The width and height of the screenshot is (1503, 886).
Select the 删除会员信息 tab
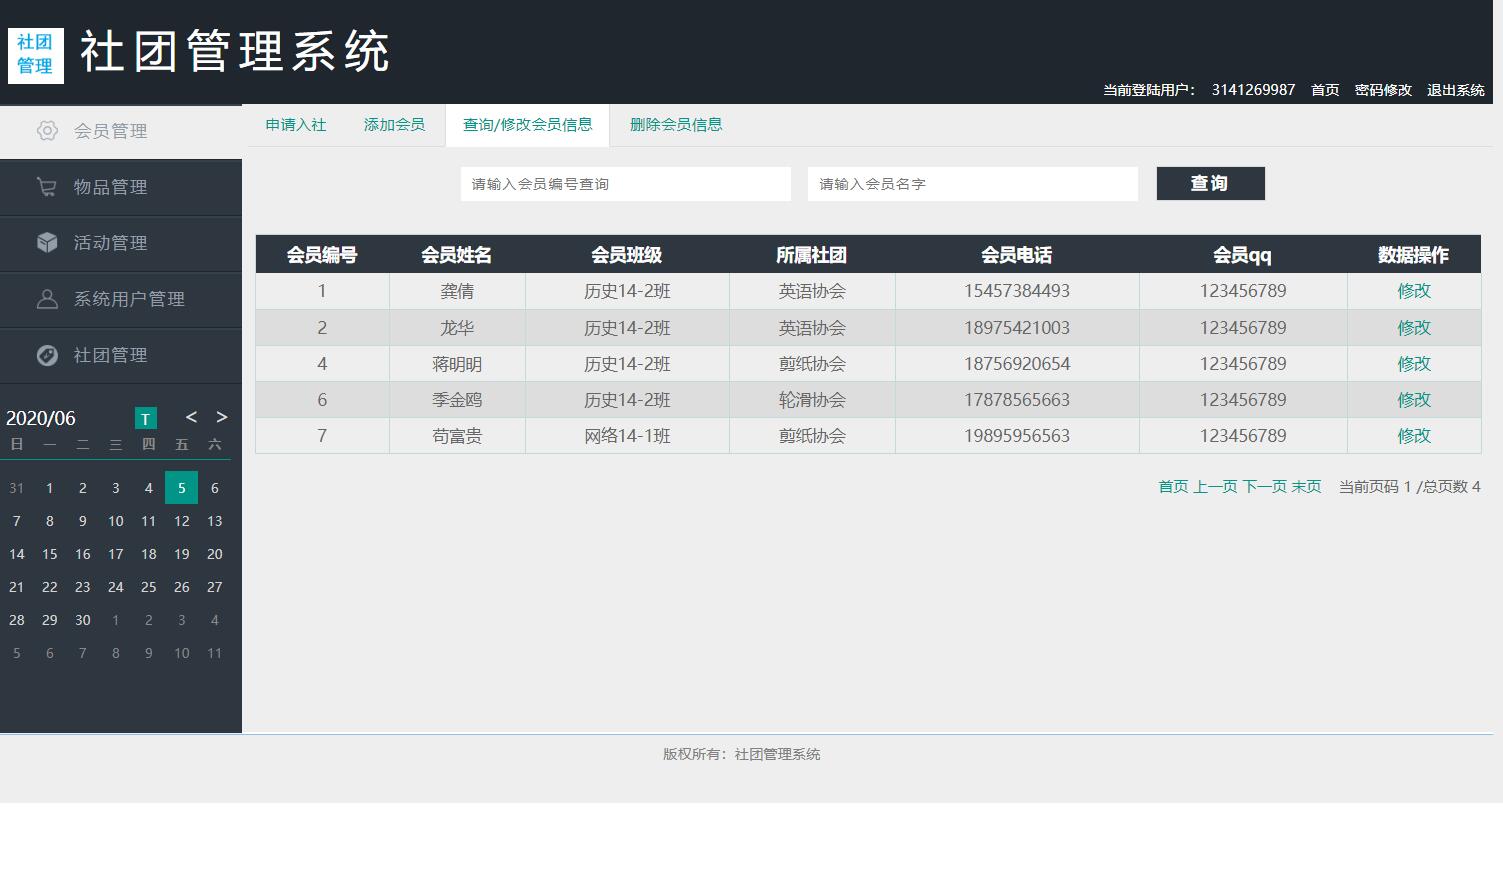coord(675,124)
